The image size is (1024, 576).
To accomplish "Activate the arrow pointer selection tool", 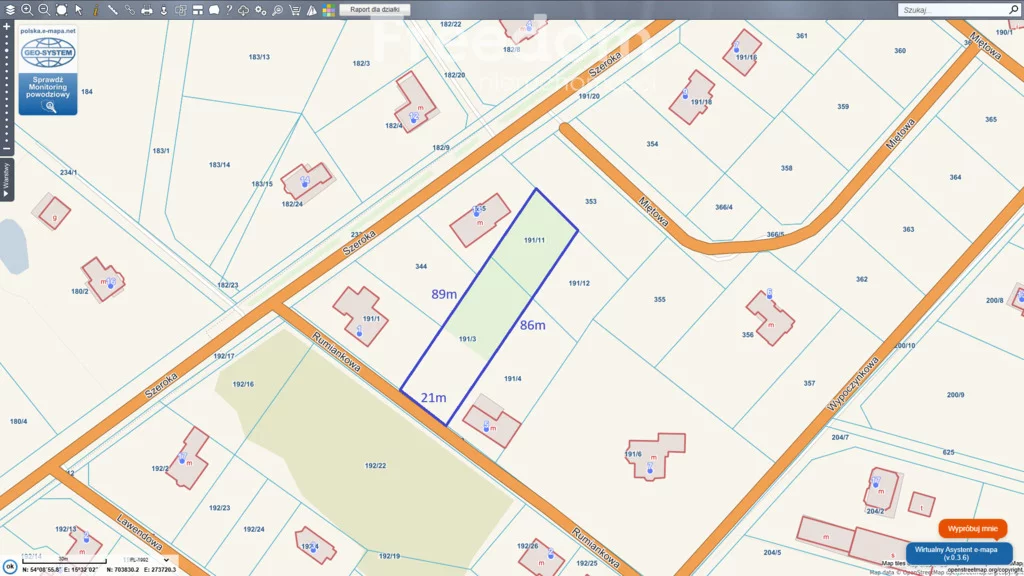I will click(x=78, y=9).
